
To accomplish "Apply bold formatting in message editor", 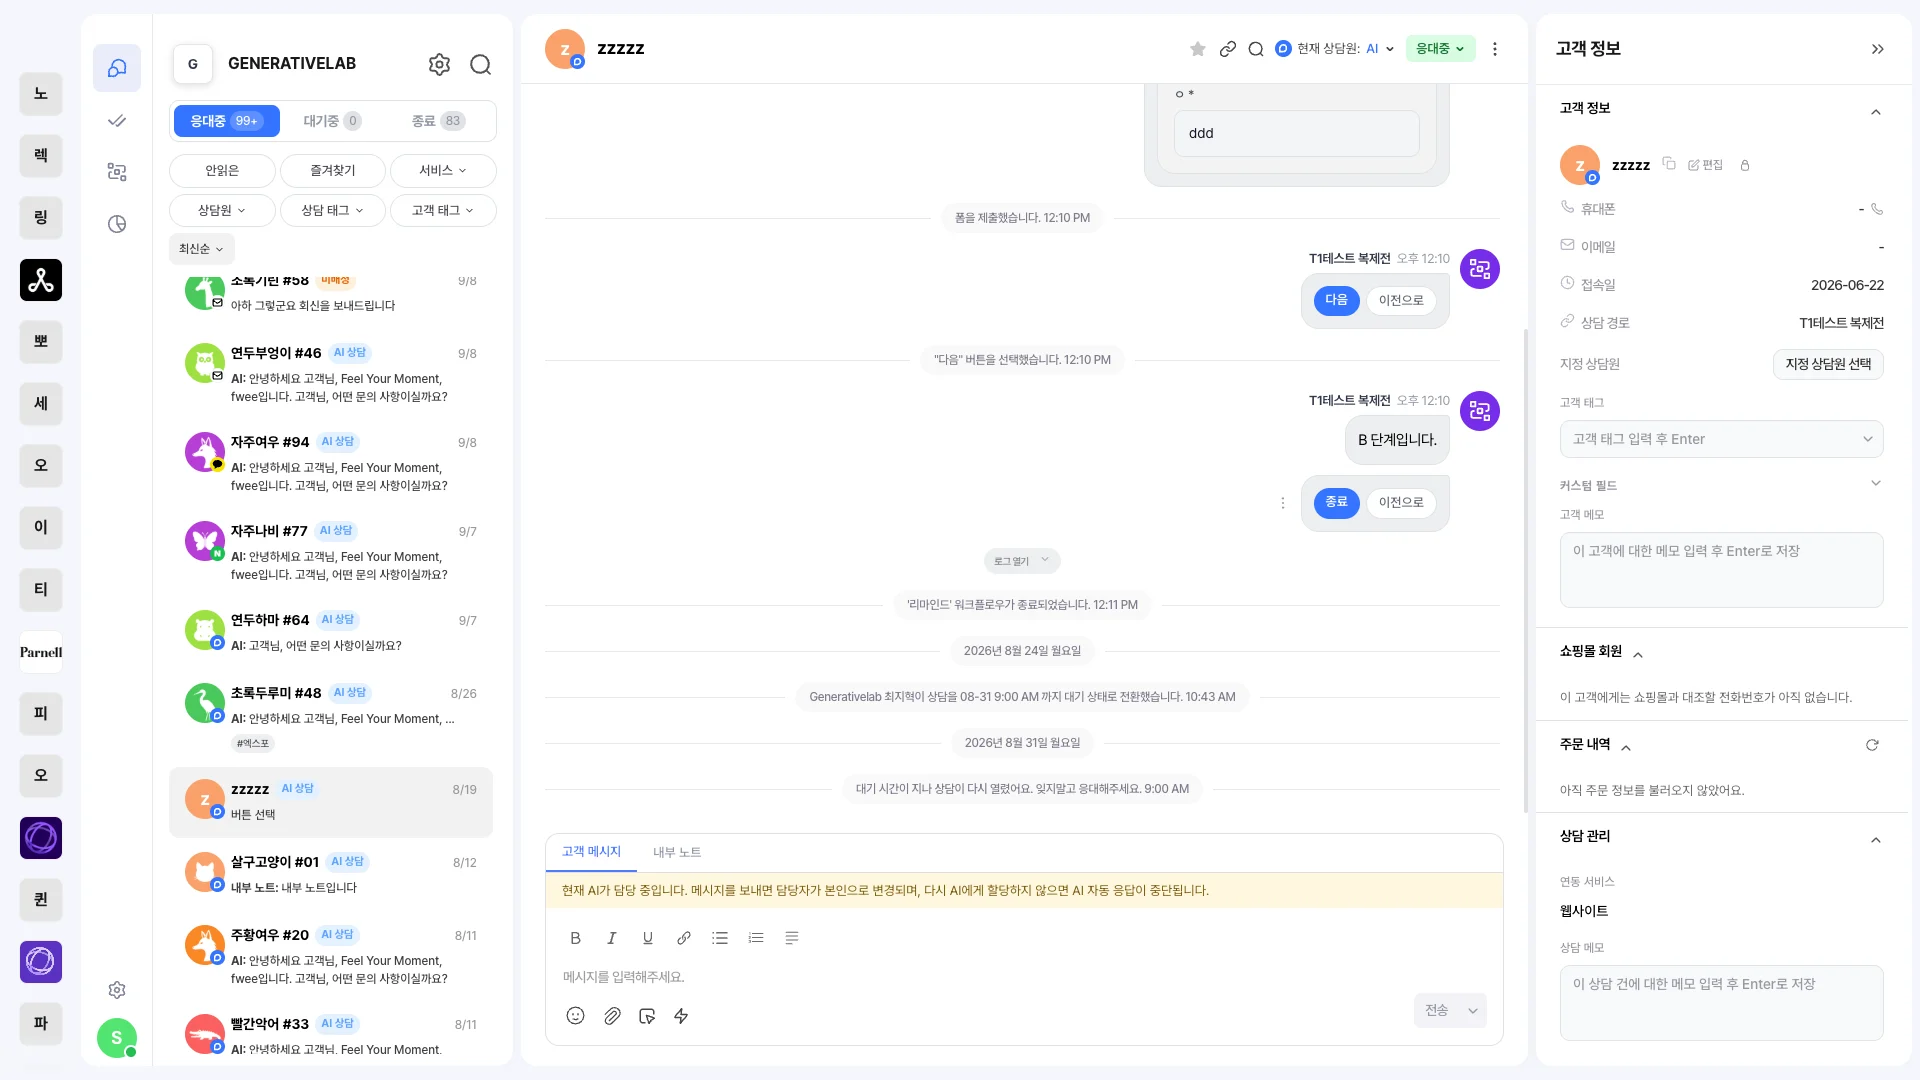I will (575, 938).
